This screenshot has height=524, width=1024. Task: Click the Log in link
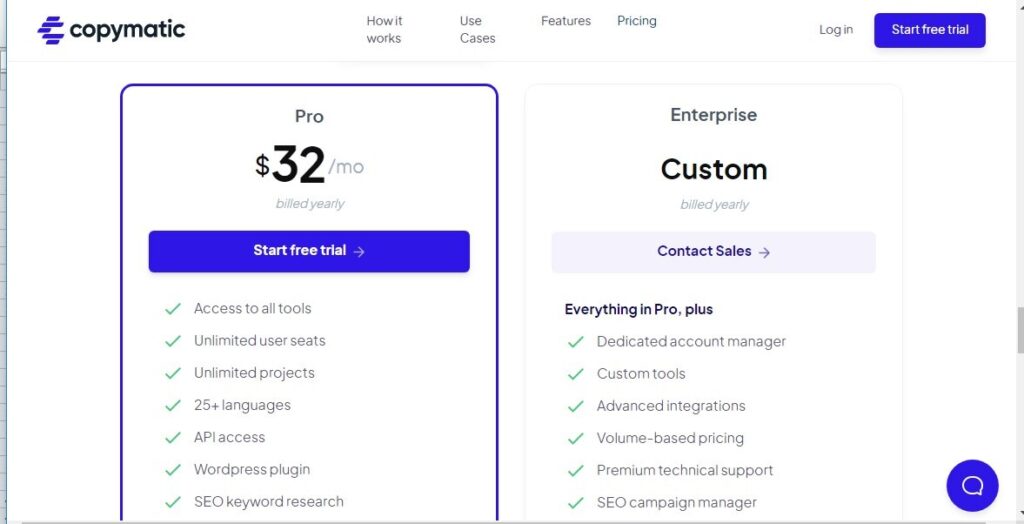pos(836,30)
